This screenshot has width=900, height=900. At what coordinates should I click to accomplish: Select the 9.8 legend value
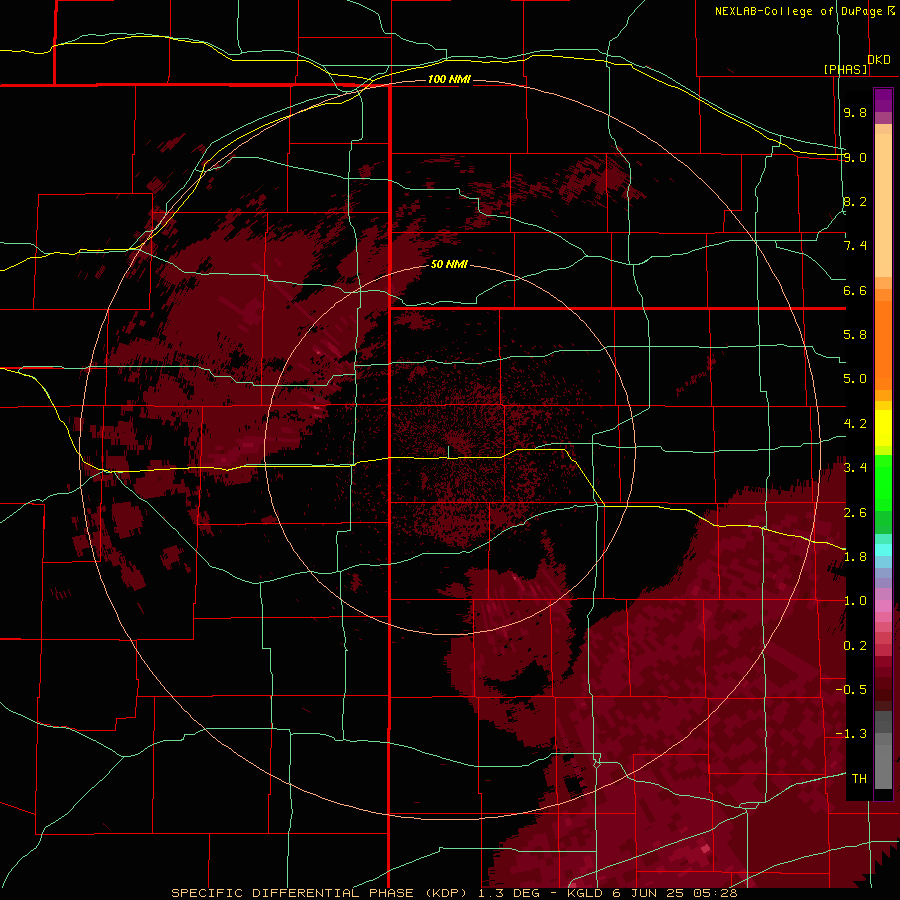coord(855,112)
